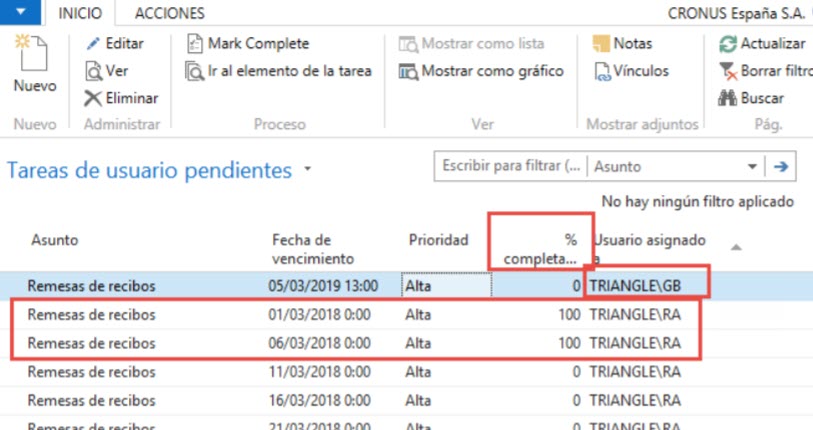
Task: Click the Ver magnifier icon
Action: [93, 71]
